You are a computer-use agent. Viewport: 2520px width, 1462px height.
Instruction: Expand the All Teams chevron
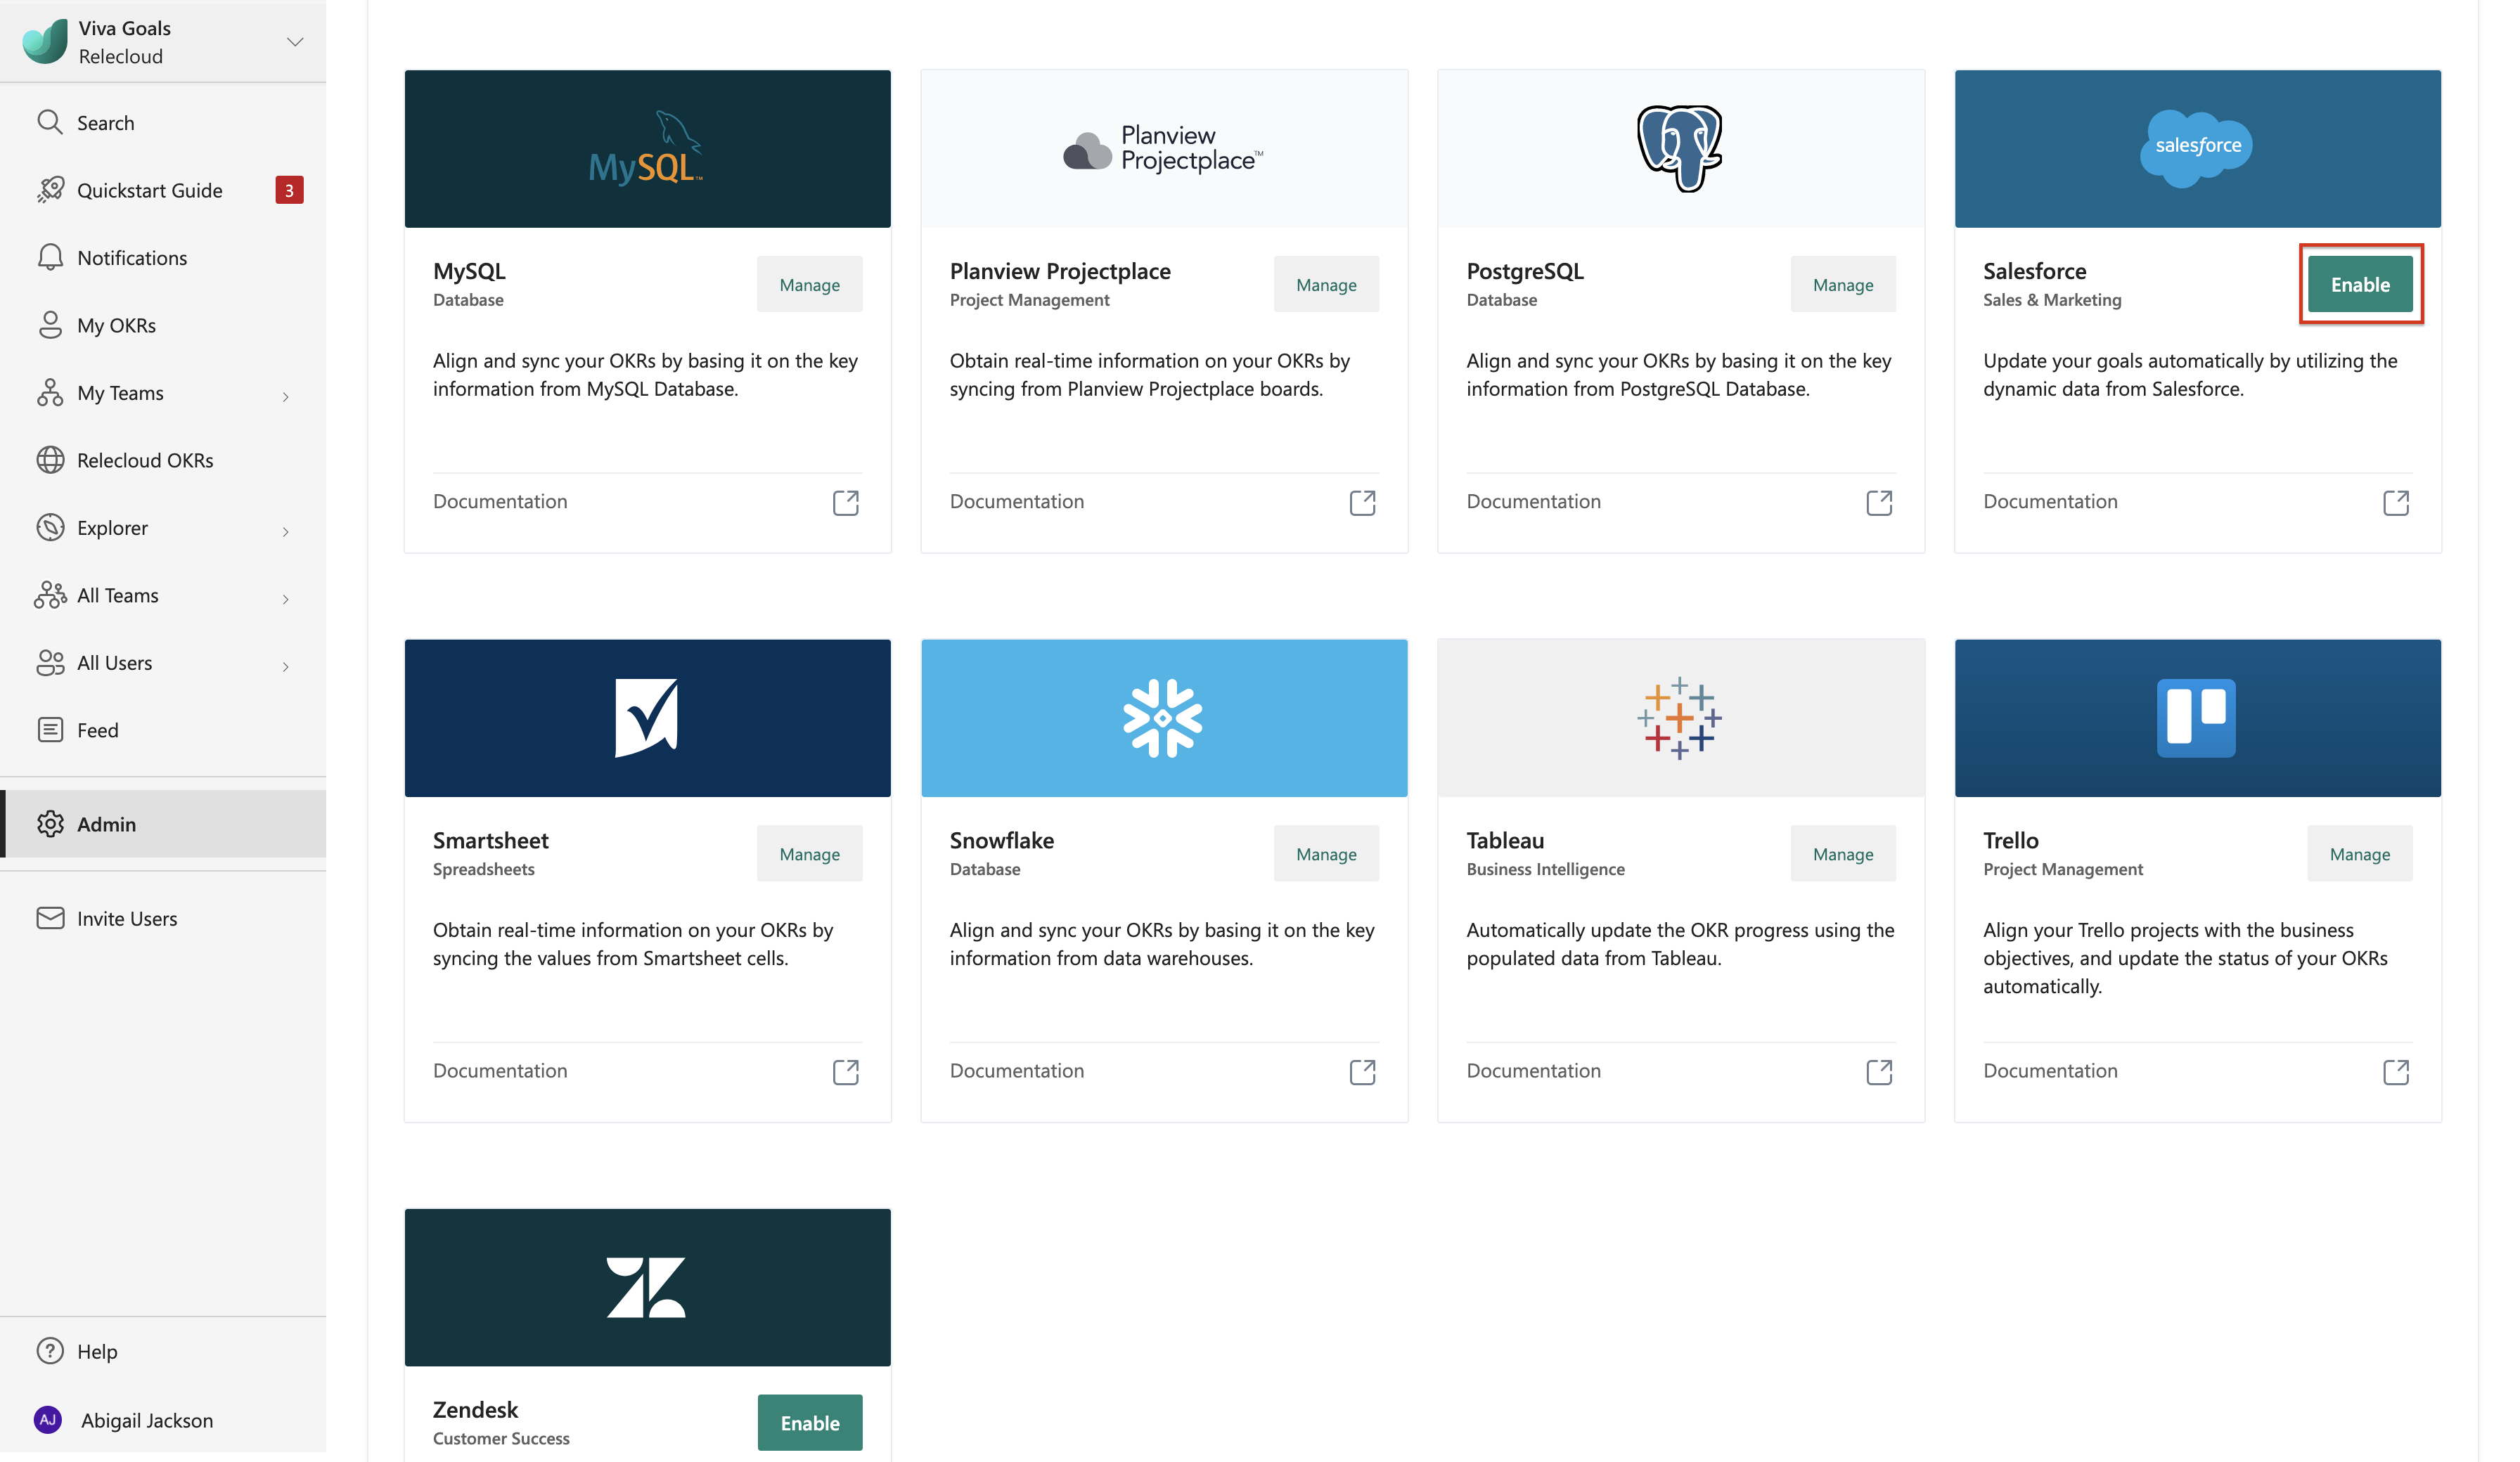[286, 599]
